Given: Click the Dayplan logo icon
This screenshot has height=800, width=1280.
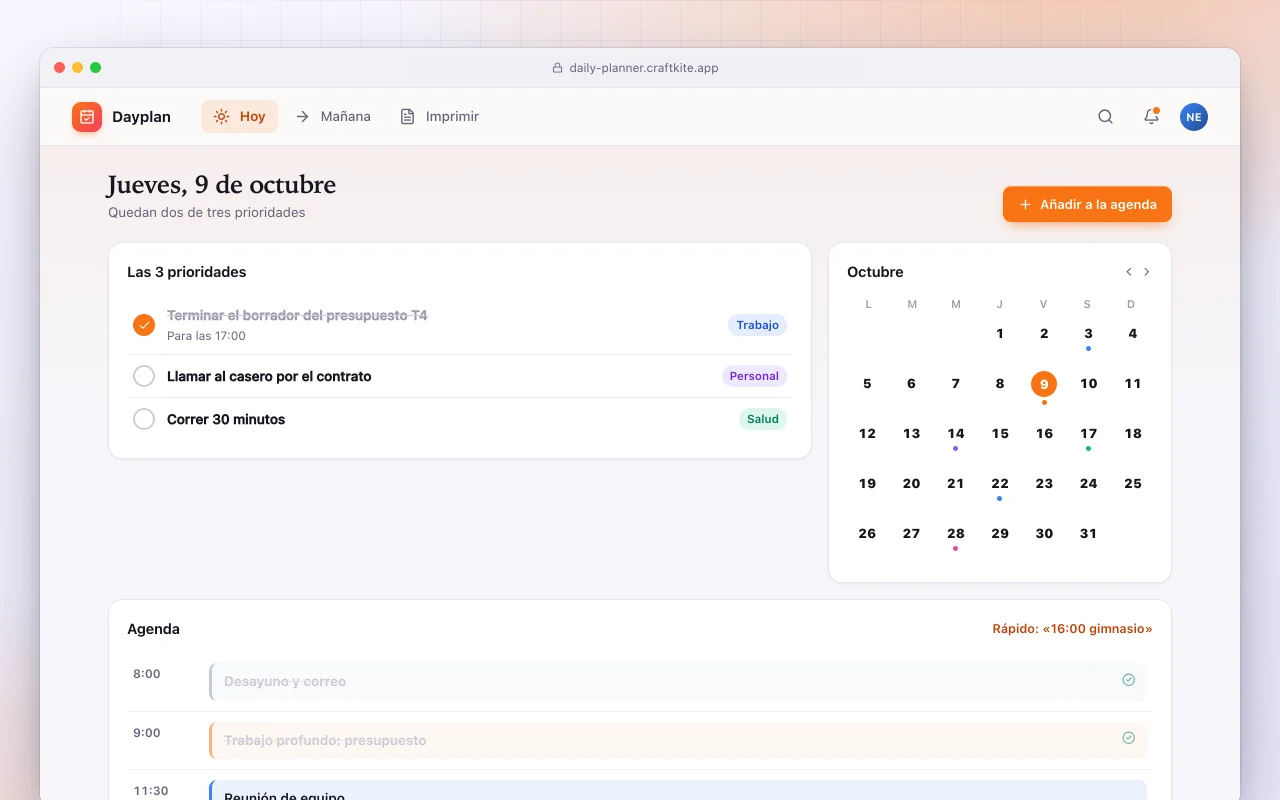Looking at the screenshot, I should 87,117.
